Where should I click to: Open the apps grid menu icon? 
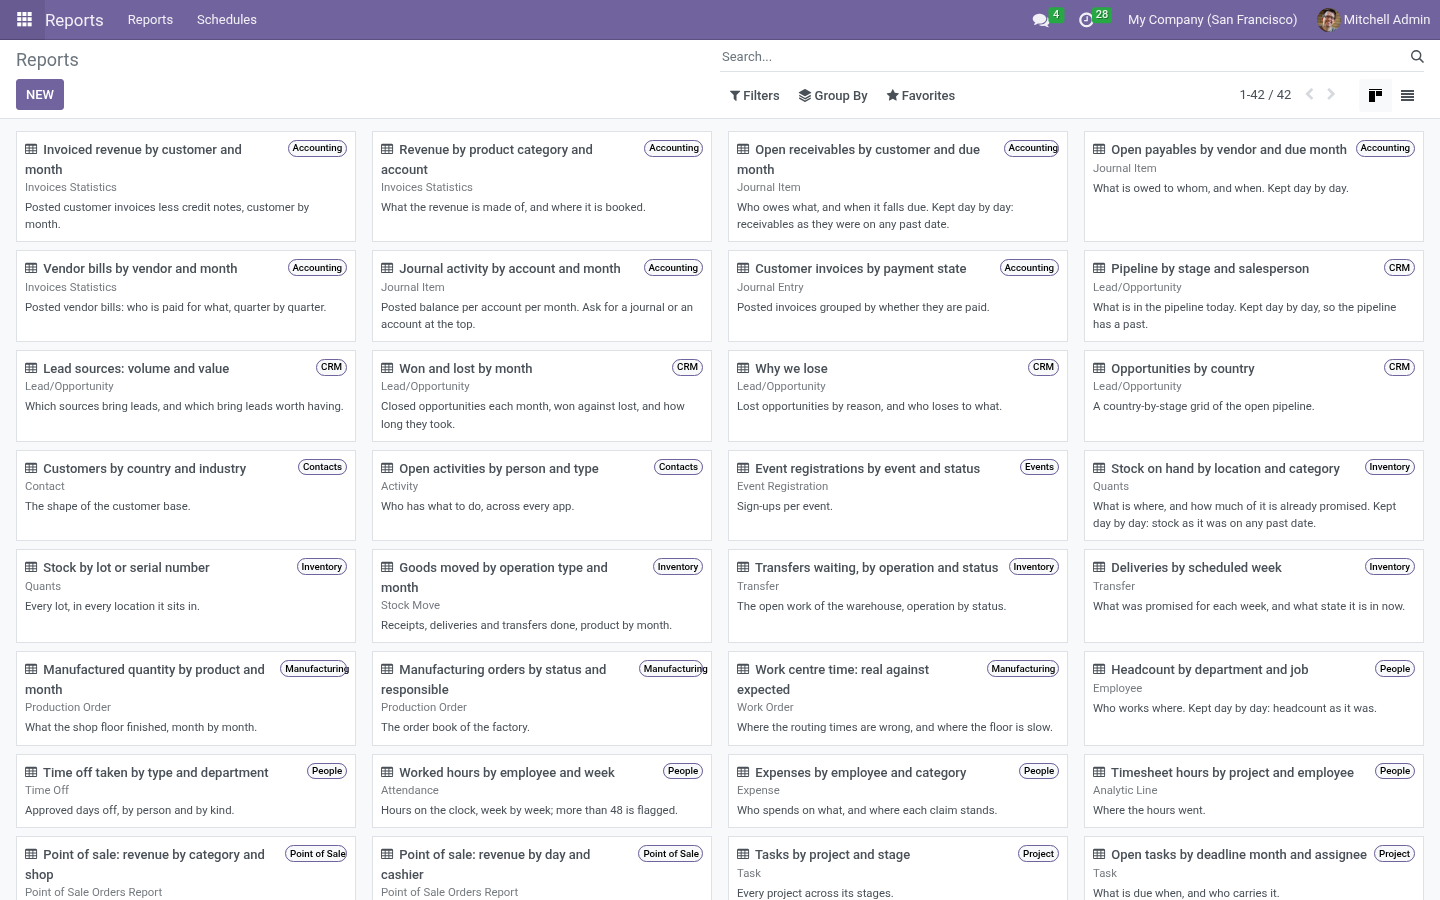24,19
